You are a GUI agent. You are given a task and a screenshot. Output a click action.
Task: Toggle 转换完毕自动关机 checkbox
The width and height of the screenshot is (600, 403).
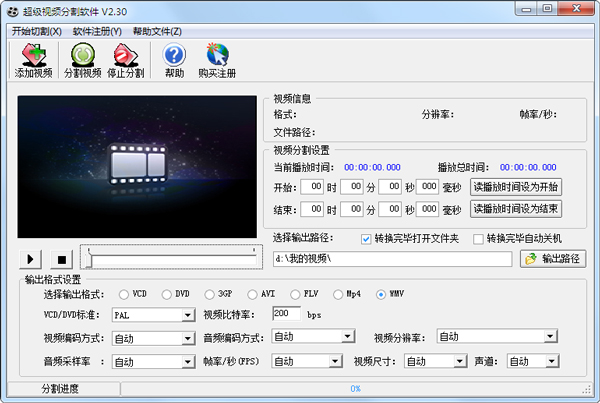(x=478, y=239)
